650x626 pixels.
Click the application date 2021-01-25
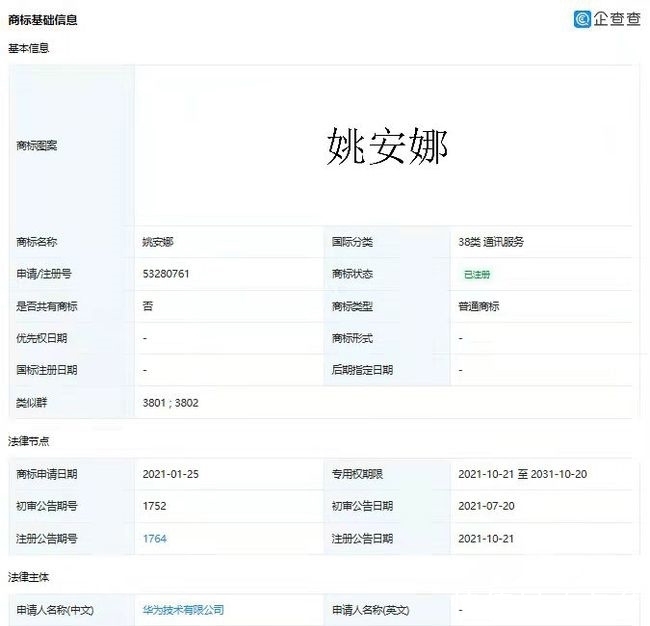click(171, 474)
